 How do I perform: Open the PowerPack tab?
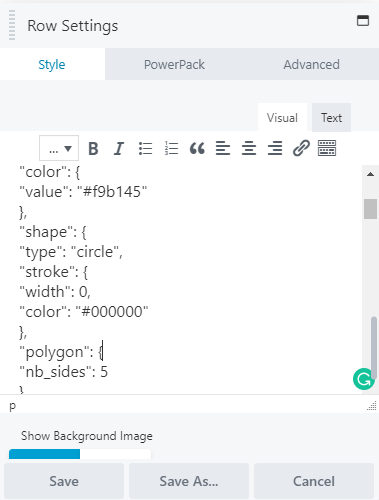point(174,64)
